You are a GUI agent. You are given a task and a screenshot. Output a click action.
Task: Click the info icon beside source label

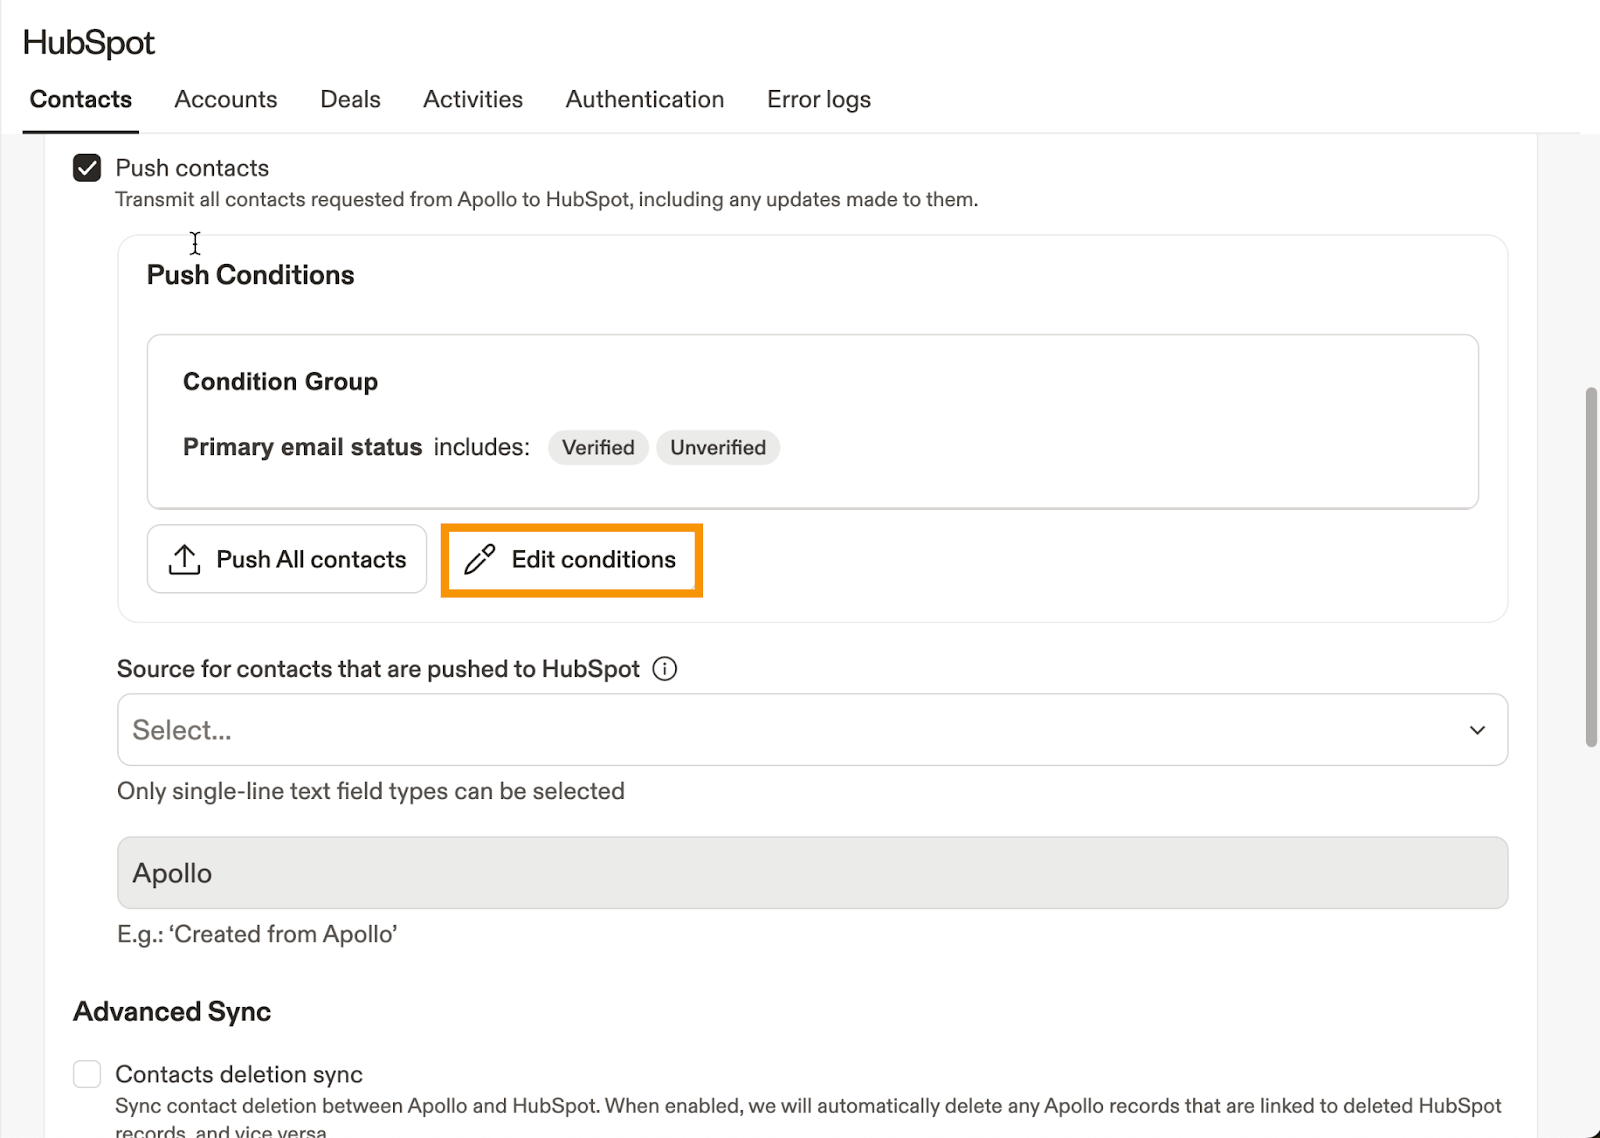[664, 669]
